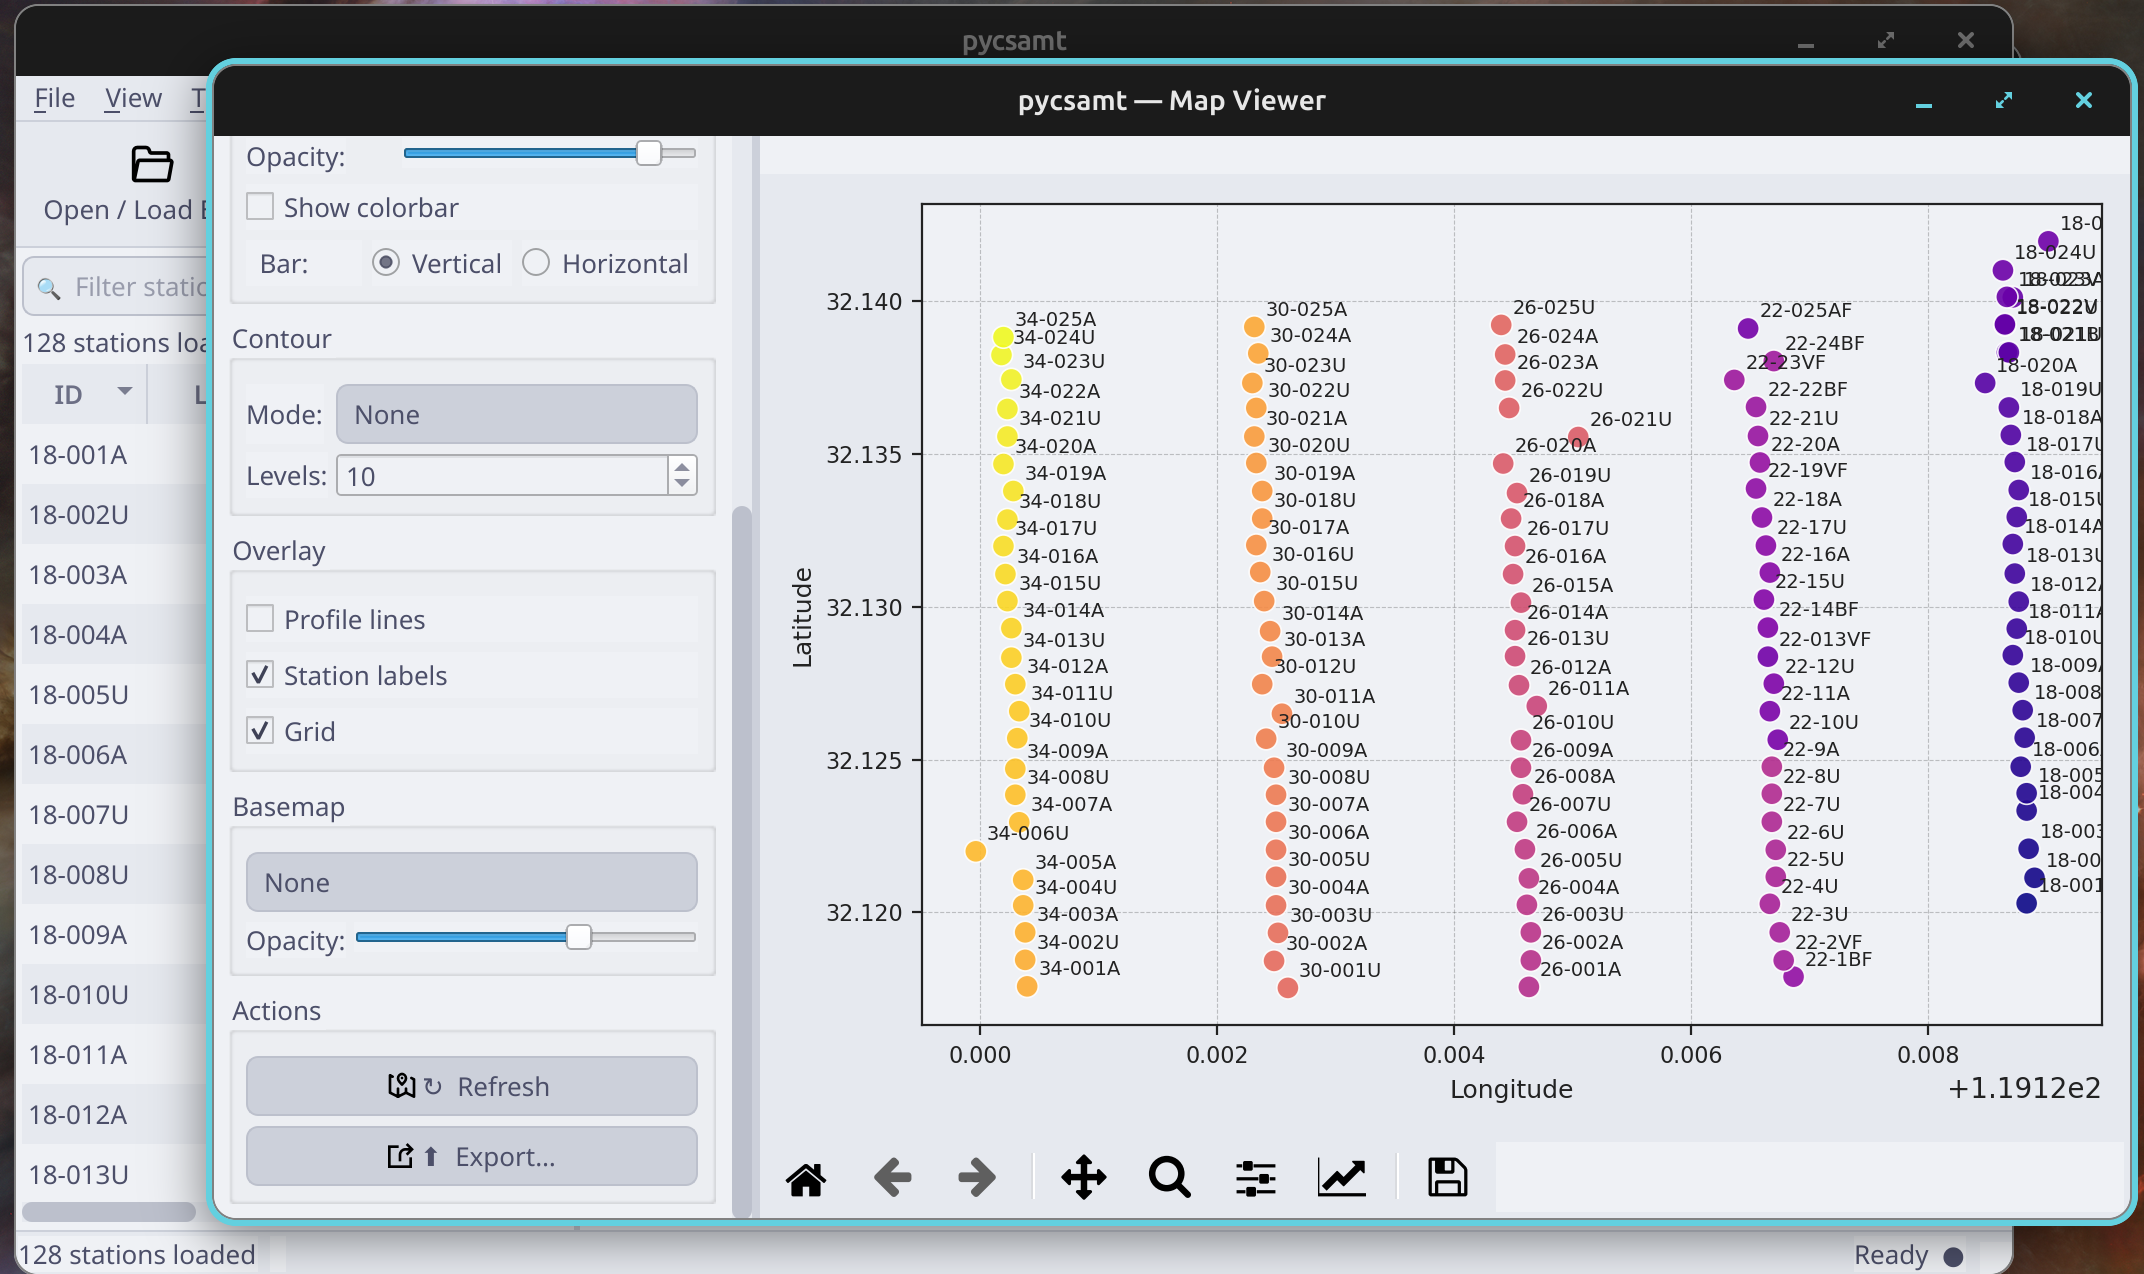
Task: Click the Basemap Opacity slider handle
Action: [x=579, y=937]
